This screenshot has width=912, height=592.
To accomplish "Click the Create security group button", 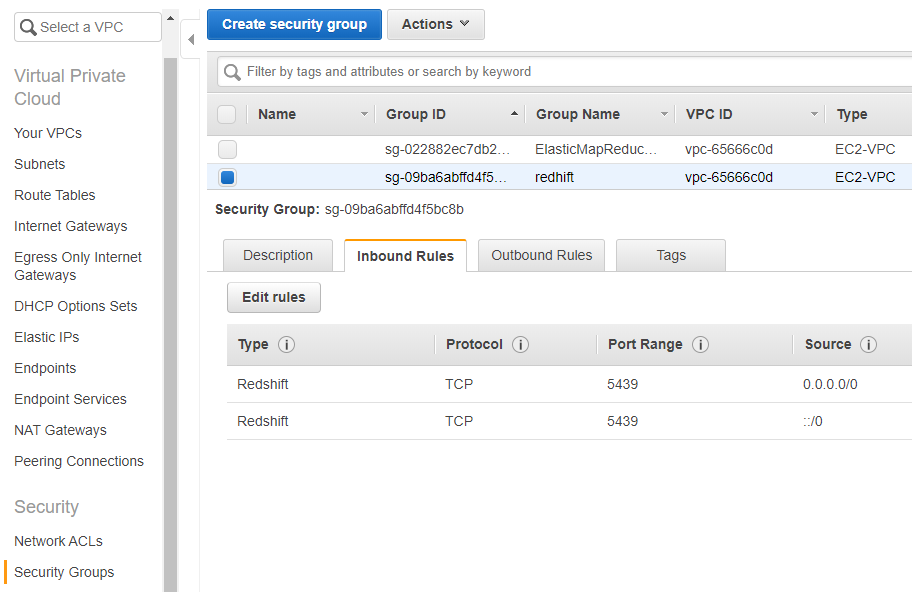I will [294, 24].
